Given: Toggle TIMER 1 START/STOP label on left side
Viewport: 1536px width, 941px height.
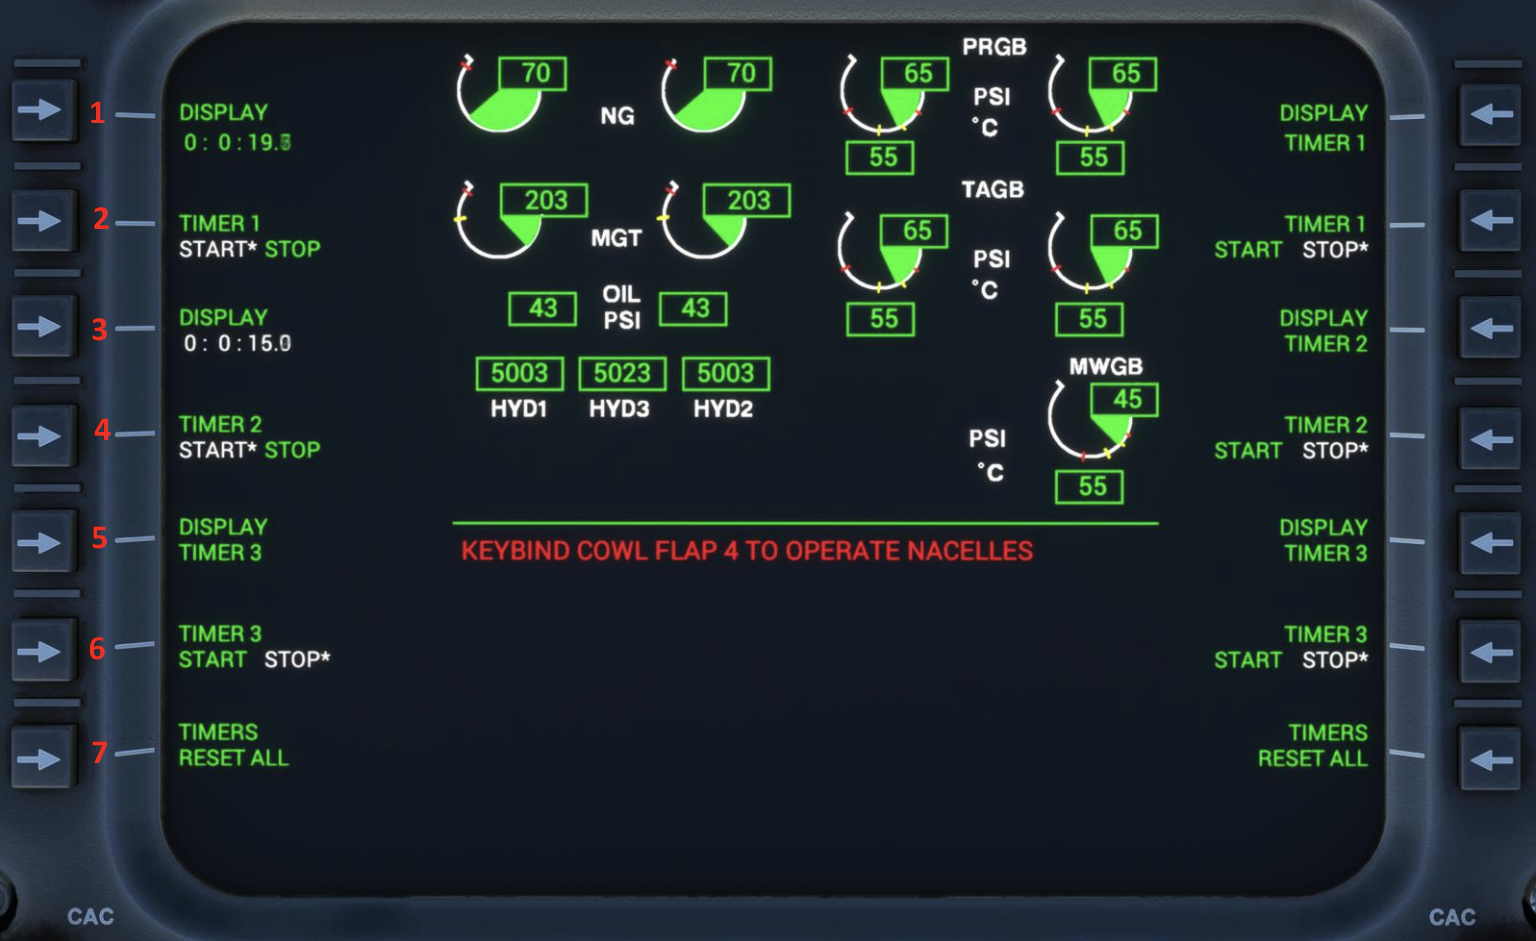Looking at the screenshot, I should [x=249, y=237].
